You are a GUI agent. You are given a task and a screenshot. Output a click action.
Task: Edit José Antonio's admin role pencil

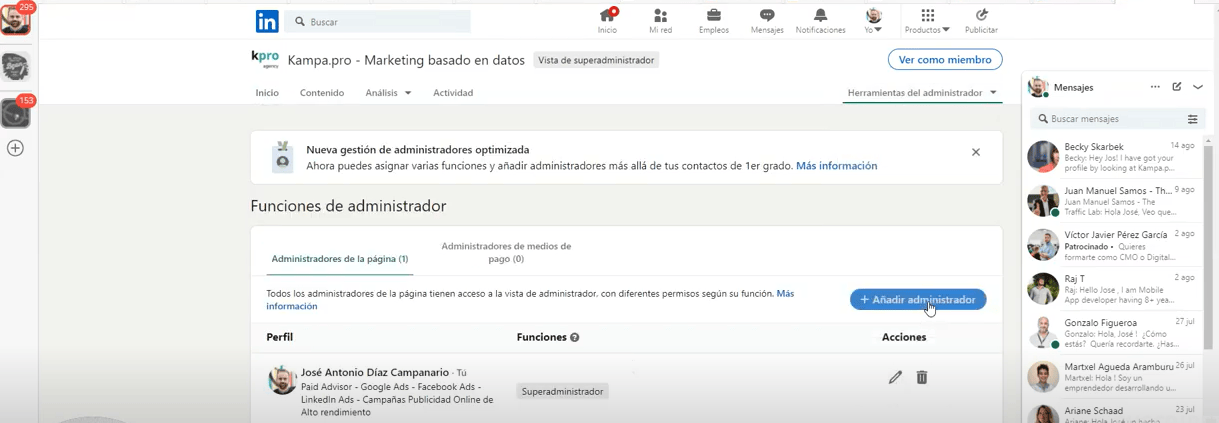coord(895,377)
